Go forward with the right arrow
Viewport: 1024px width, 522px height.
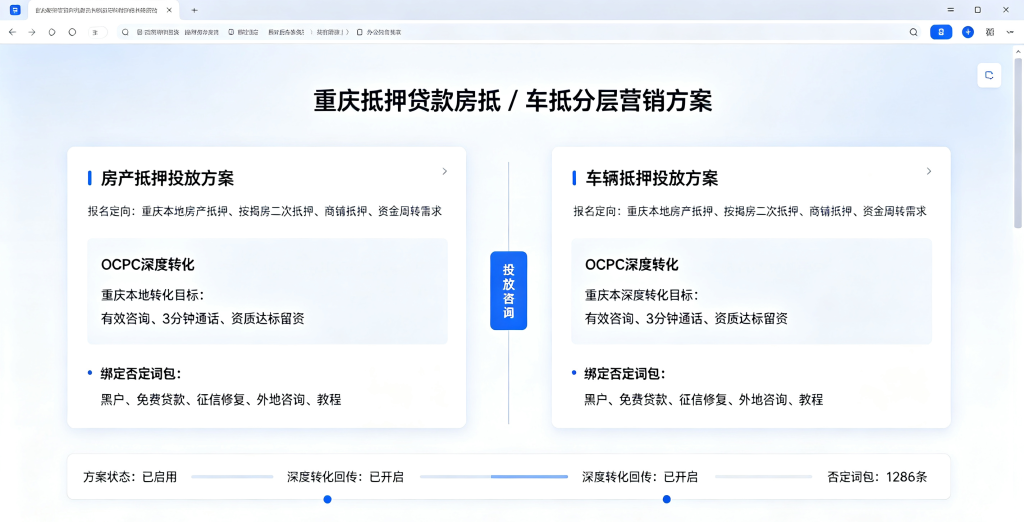(x=31, y=32)
